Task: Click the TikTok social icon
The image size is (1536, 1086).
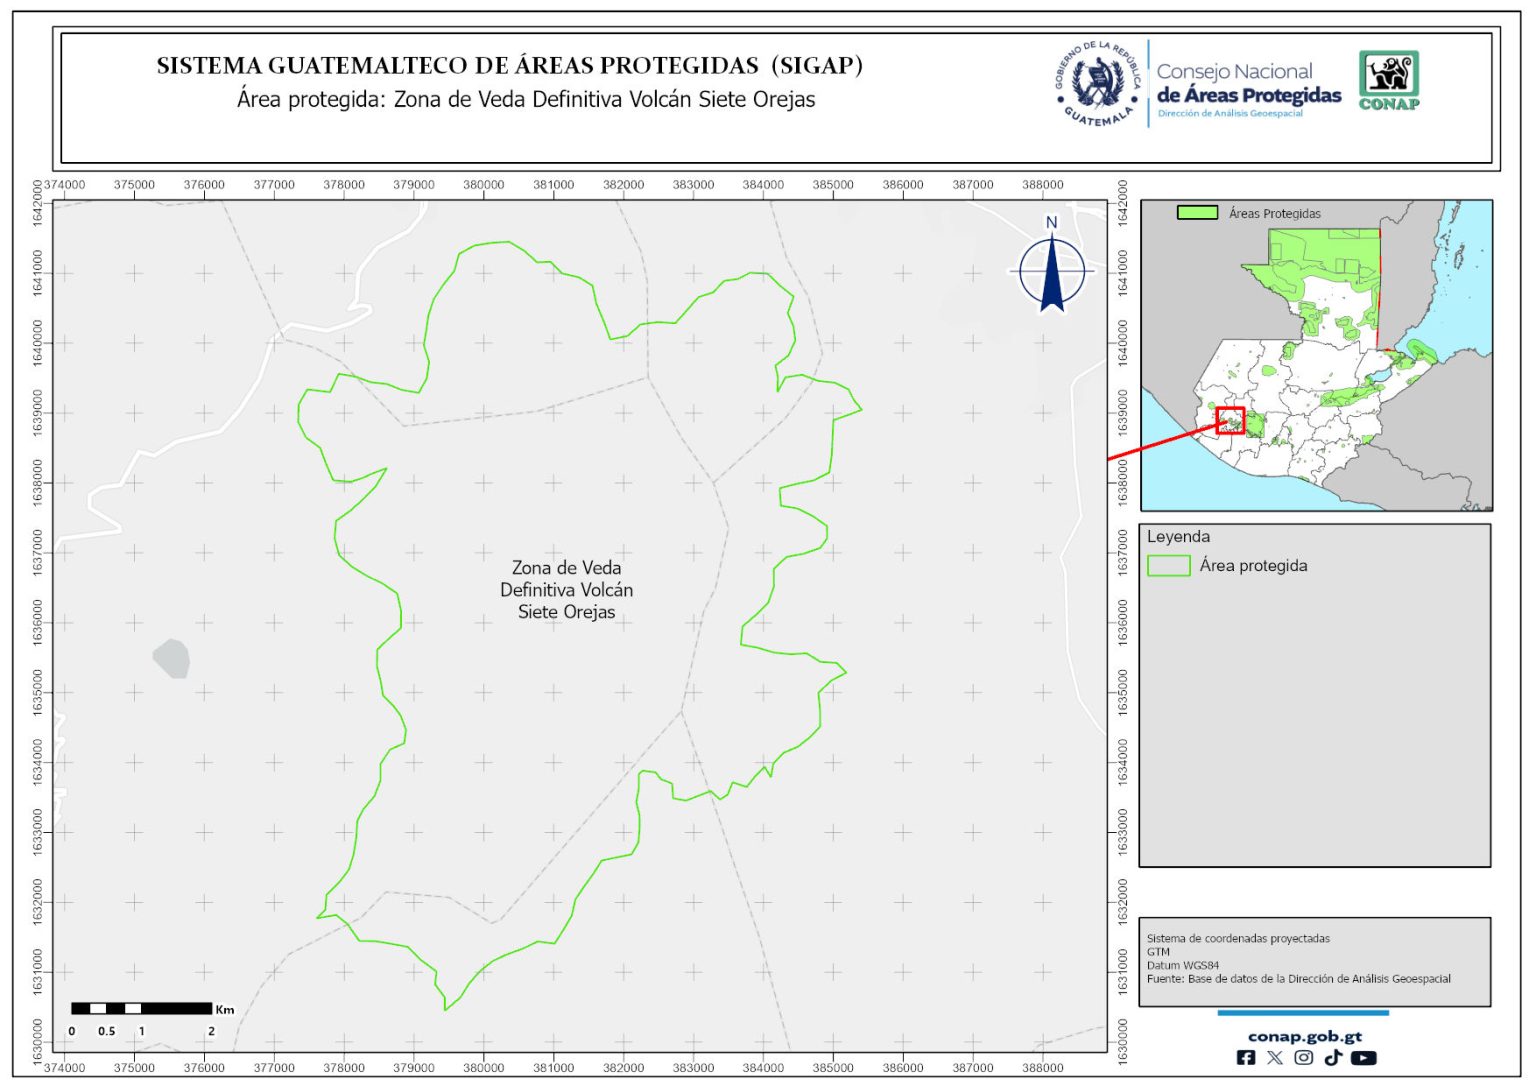Action: tap(1333, 1057)
